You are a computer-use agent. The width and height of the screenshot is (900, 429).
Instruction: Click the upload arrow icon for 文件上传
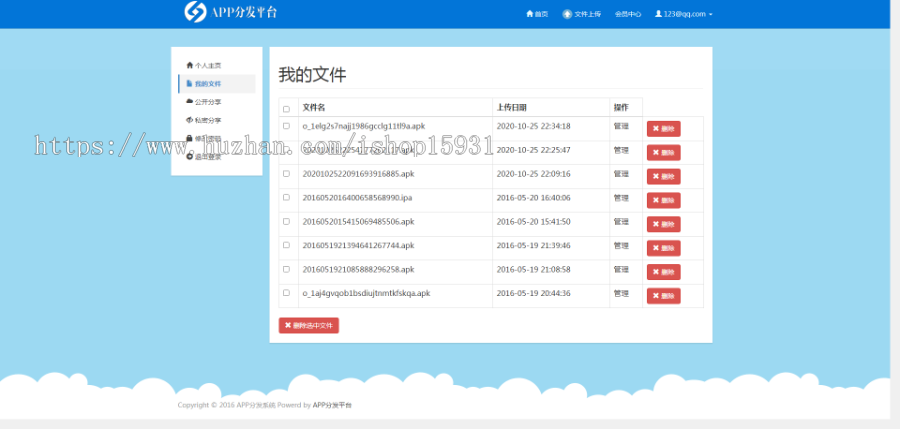tap(568, 14)
